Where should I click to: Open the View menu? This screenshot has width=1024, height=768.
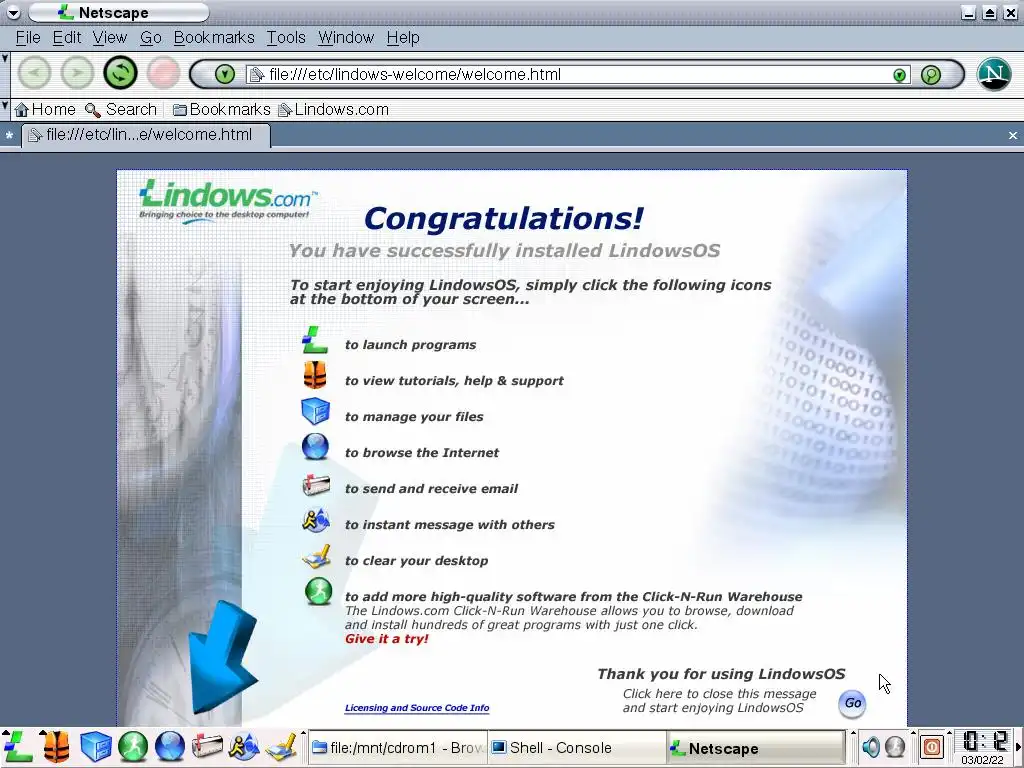click(109, 38)
